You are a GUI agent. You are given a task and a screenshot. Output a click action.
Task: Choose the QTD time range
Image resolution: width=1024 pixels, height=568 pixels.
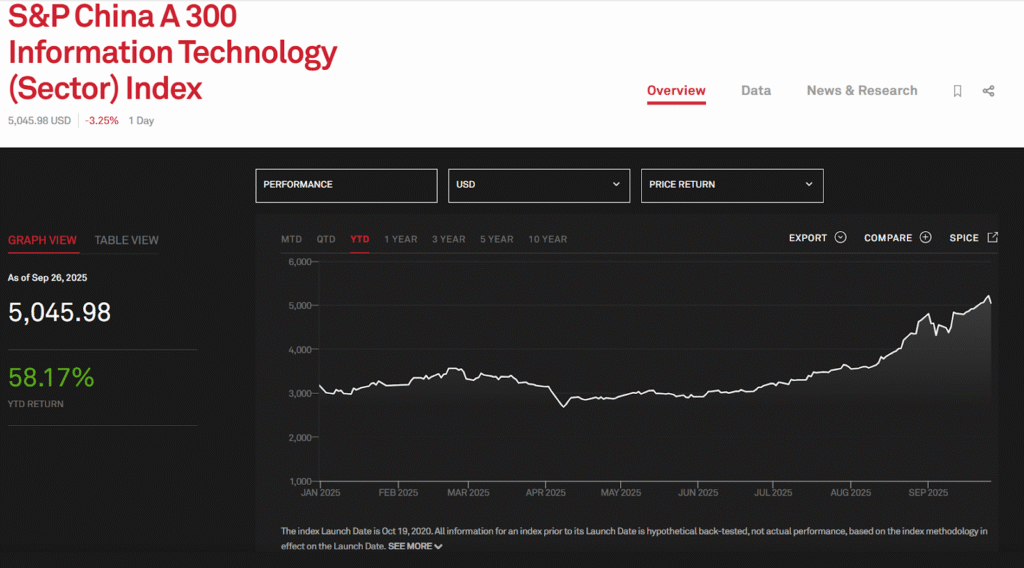click(x=326, y=239)
